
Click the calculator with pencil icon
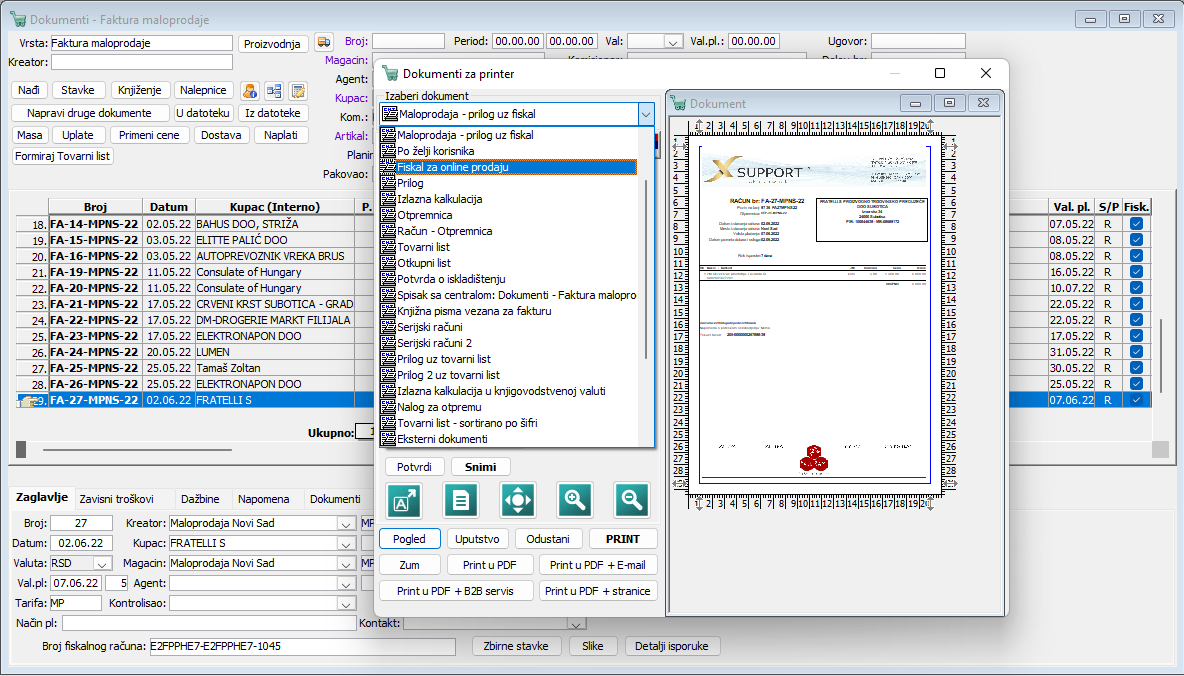298,91
